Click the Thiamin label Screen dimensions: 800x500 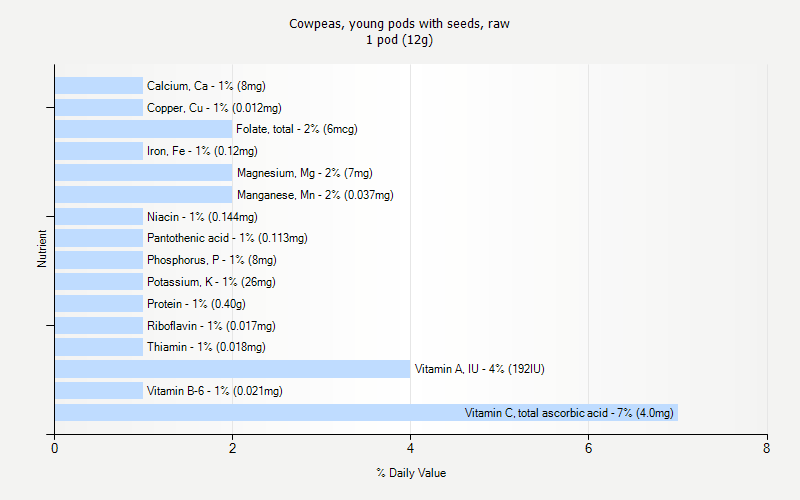click(206, 347)
